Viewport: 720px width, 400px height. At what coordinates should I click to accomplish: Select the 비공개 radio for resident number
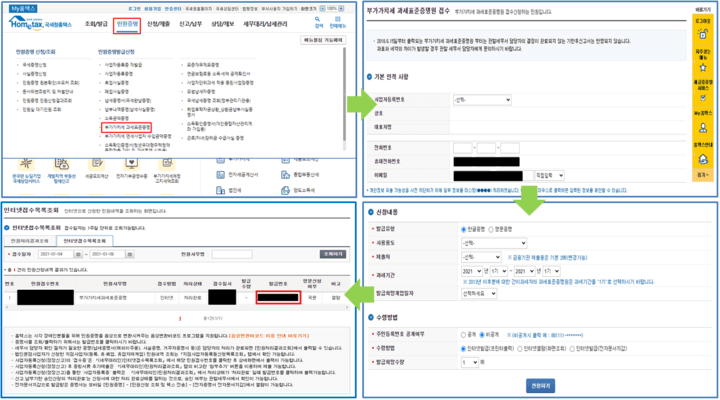point(482,335)
